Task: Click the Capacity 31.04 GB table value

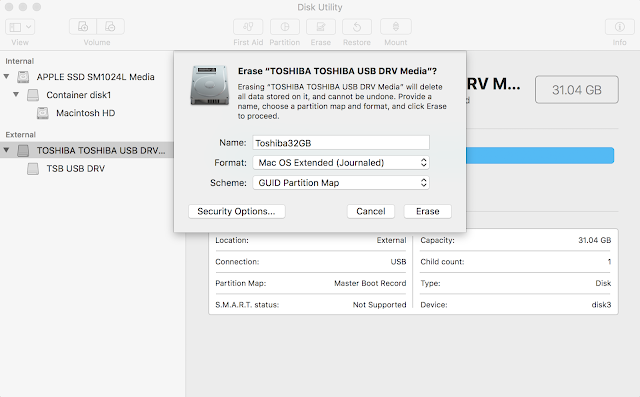Action: (594, 240)
